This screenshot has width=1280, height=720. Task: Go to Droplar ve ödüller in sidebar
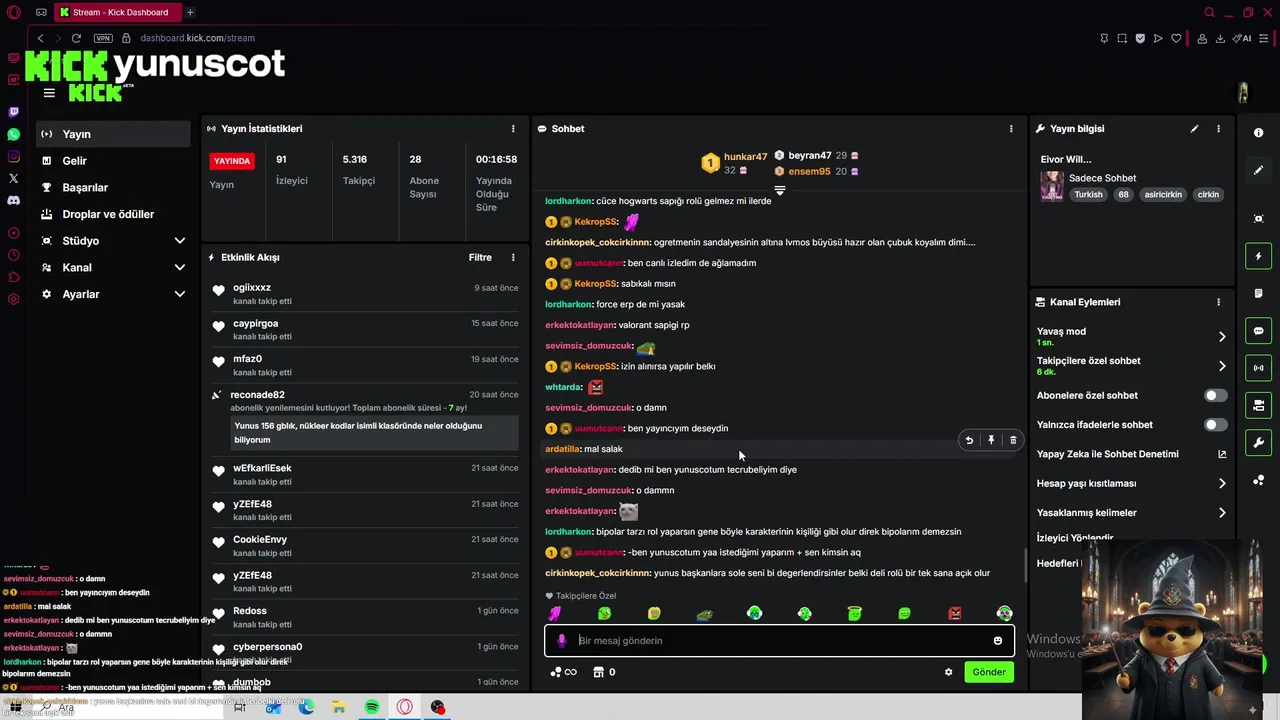coord(112,214)
